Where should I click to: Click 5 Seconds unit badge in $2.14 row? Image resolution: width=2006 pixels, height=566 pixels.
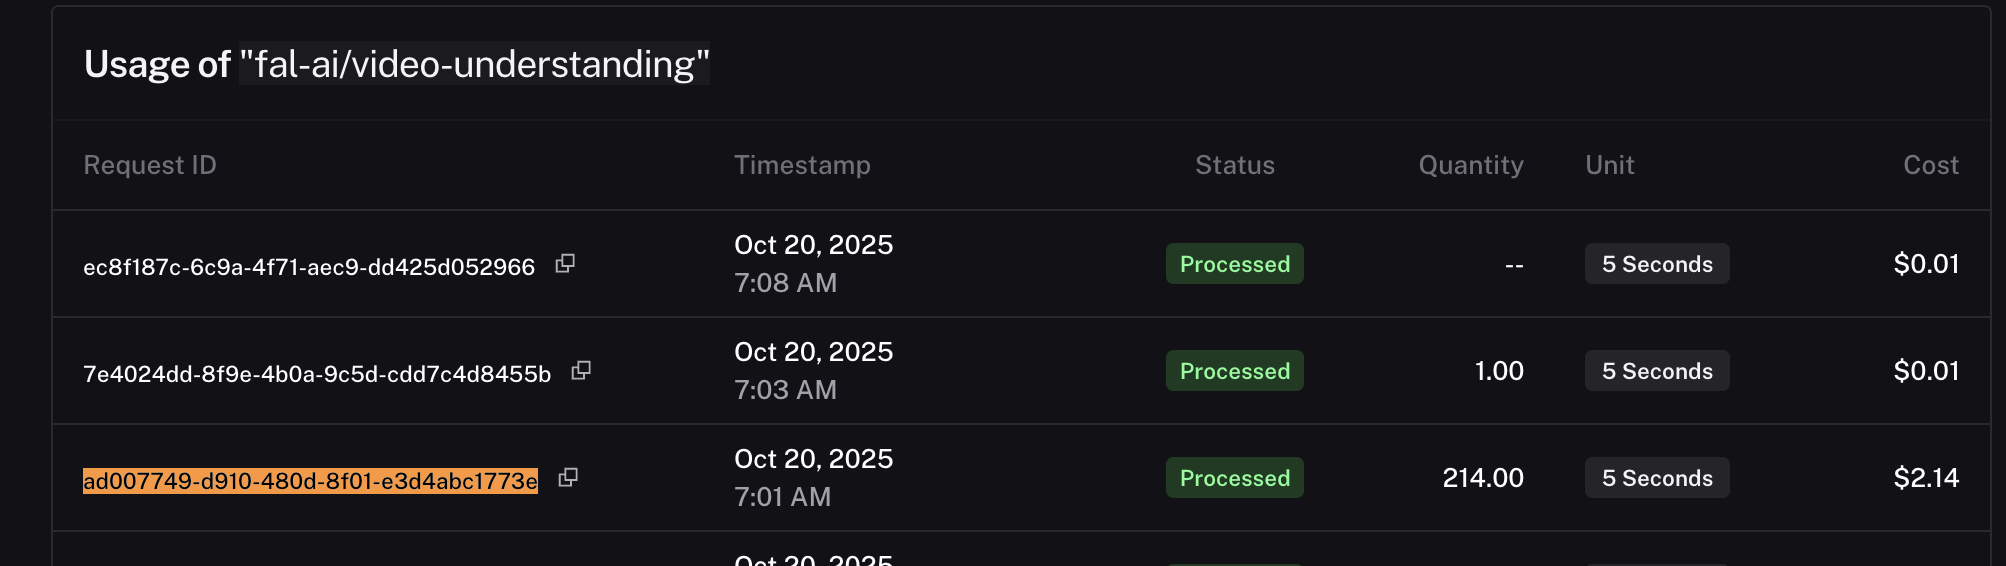(x=1657, y=478)
